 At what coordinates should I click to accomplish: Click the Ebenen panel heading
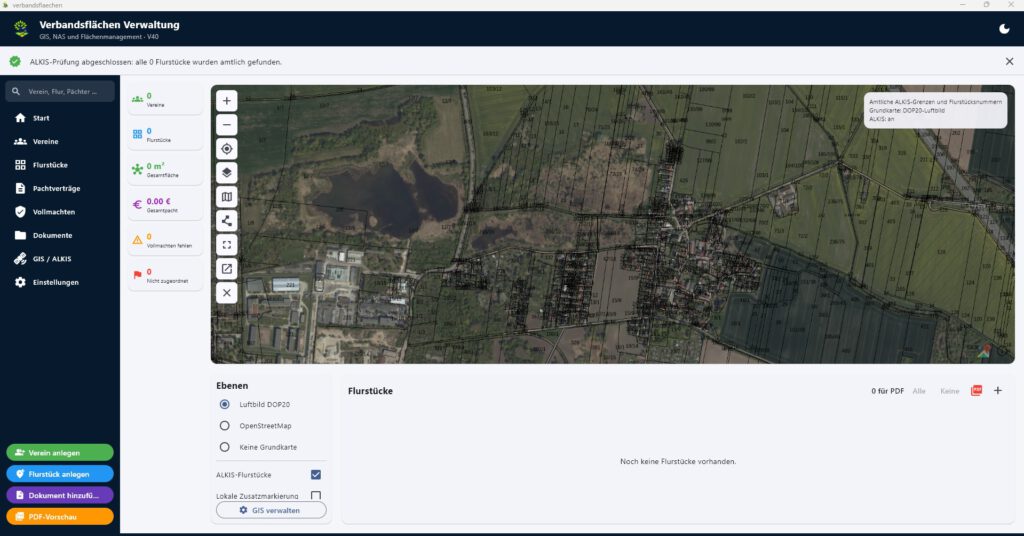[232, 386]
